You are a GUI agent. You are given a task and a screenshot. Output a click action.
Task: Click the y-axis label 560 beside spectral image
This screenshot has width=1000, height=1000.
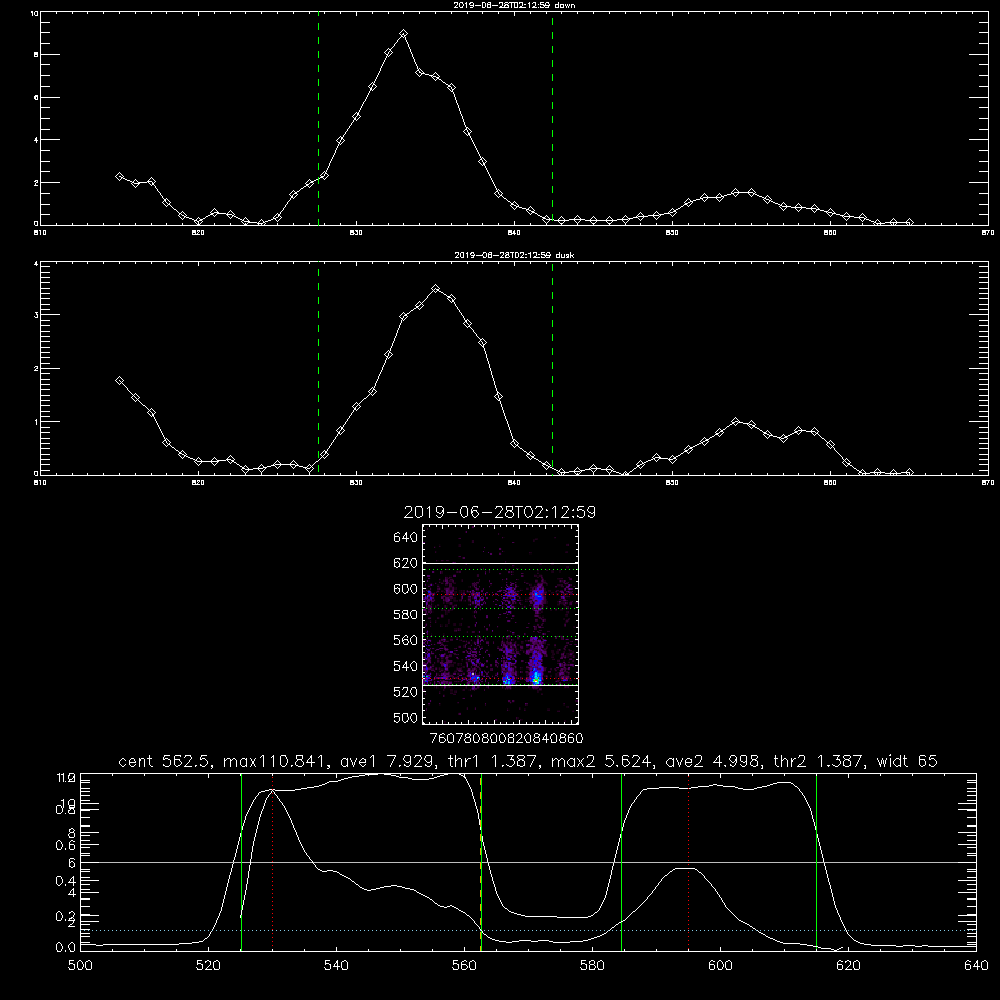tap(406, 640)
